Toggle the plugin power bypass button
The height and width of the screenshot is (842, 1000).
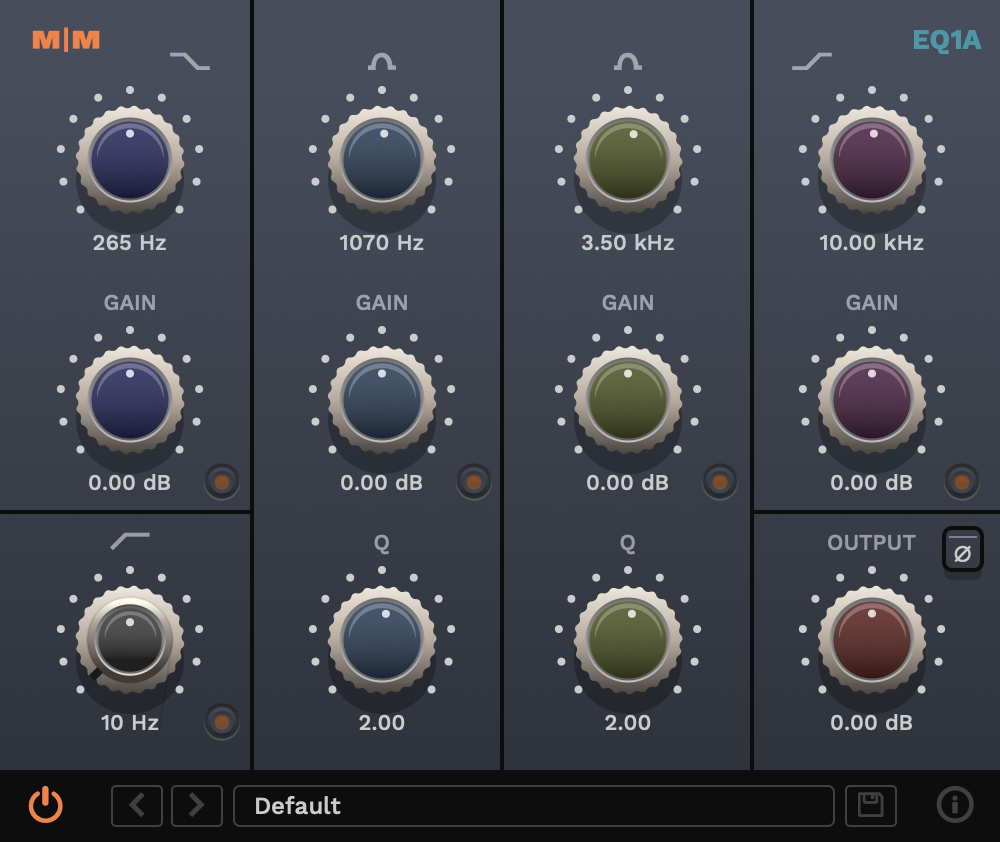tap(46, 805)
